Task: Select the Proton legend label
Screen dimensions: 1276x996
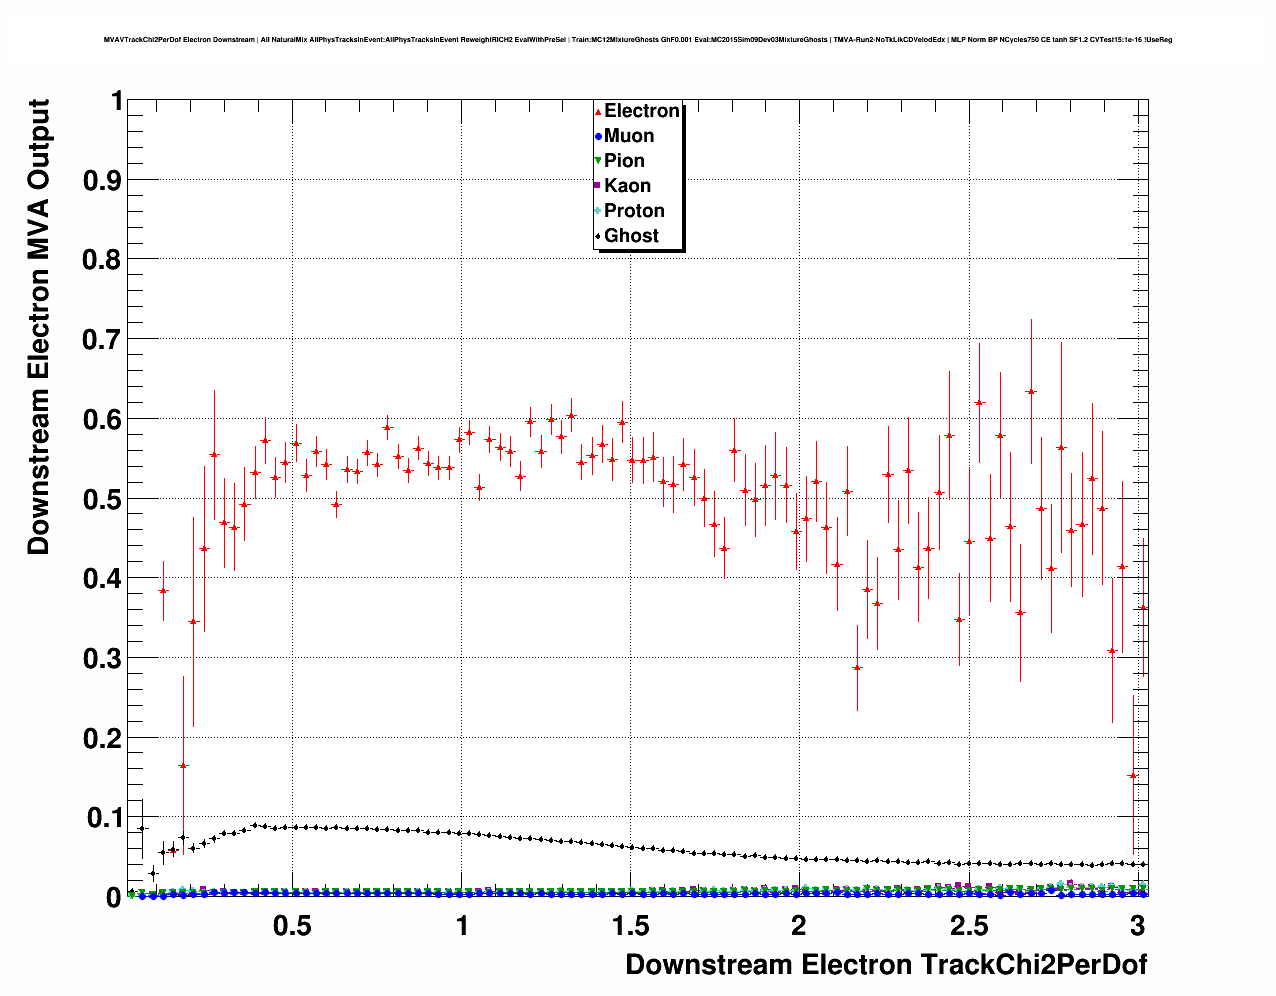Action: pyautogui.click(x=634, y=211)
